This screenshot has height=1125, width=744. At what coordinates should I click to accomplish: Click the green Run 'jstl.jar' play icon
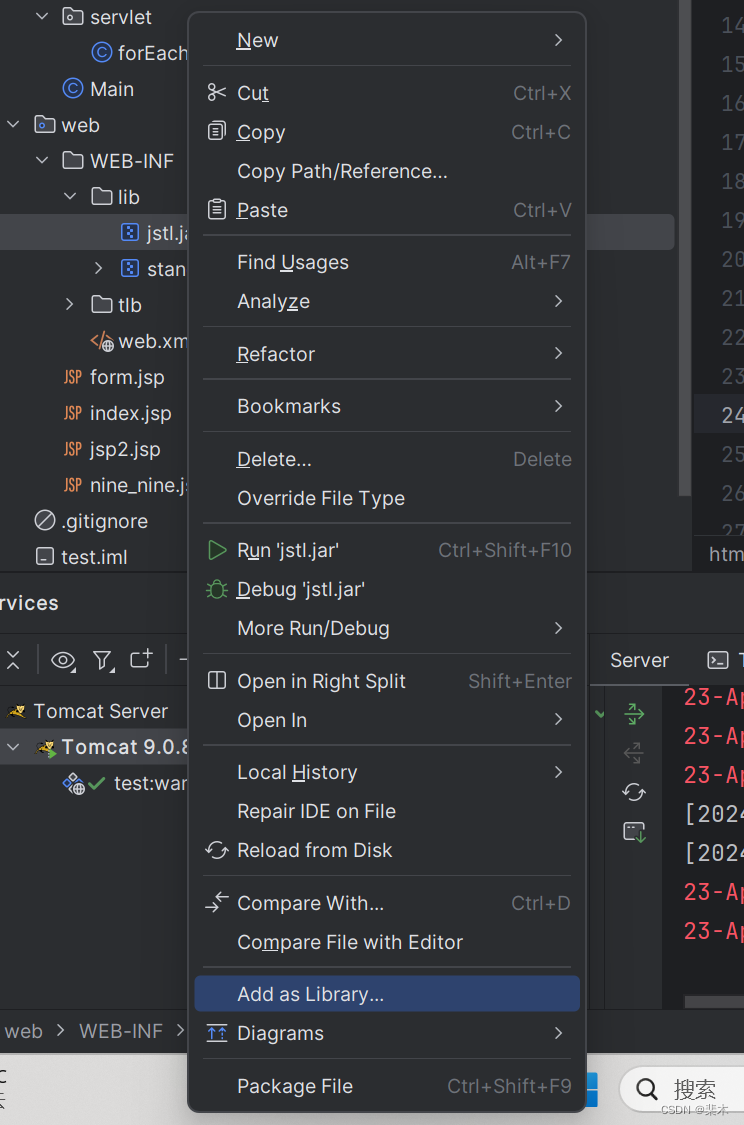(217, 550)
